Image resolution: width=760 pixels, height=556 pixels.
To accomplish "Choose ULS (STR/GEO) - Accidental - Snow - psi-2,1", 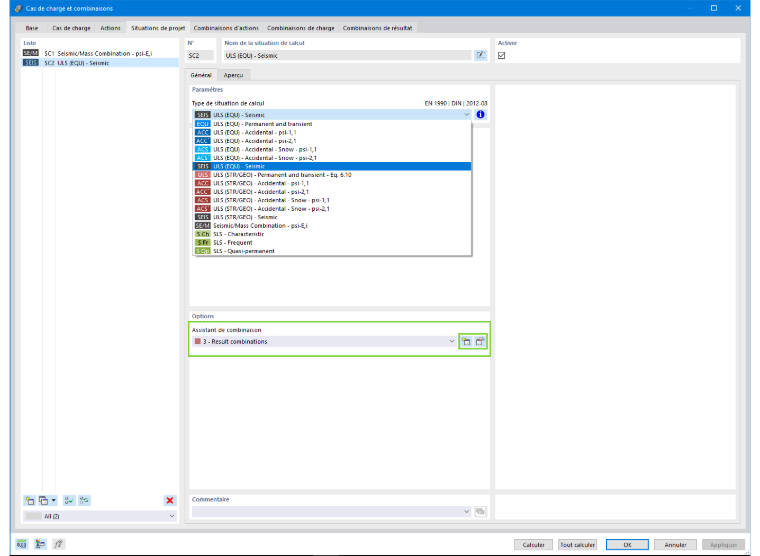I will [x=332, y=209].
